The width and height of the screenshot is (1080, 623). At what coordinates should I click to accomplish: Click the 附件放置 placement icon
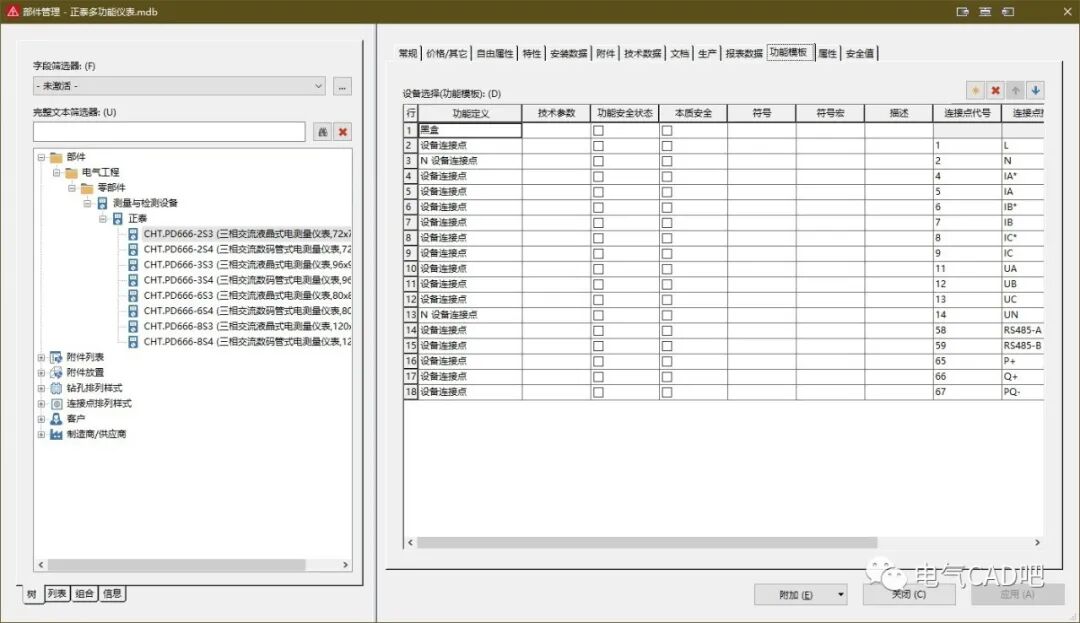tap(56, 372)
